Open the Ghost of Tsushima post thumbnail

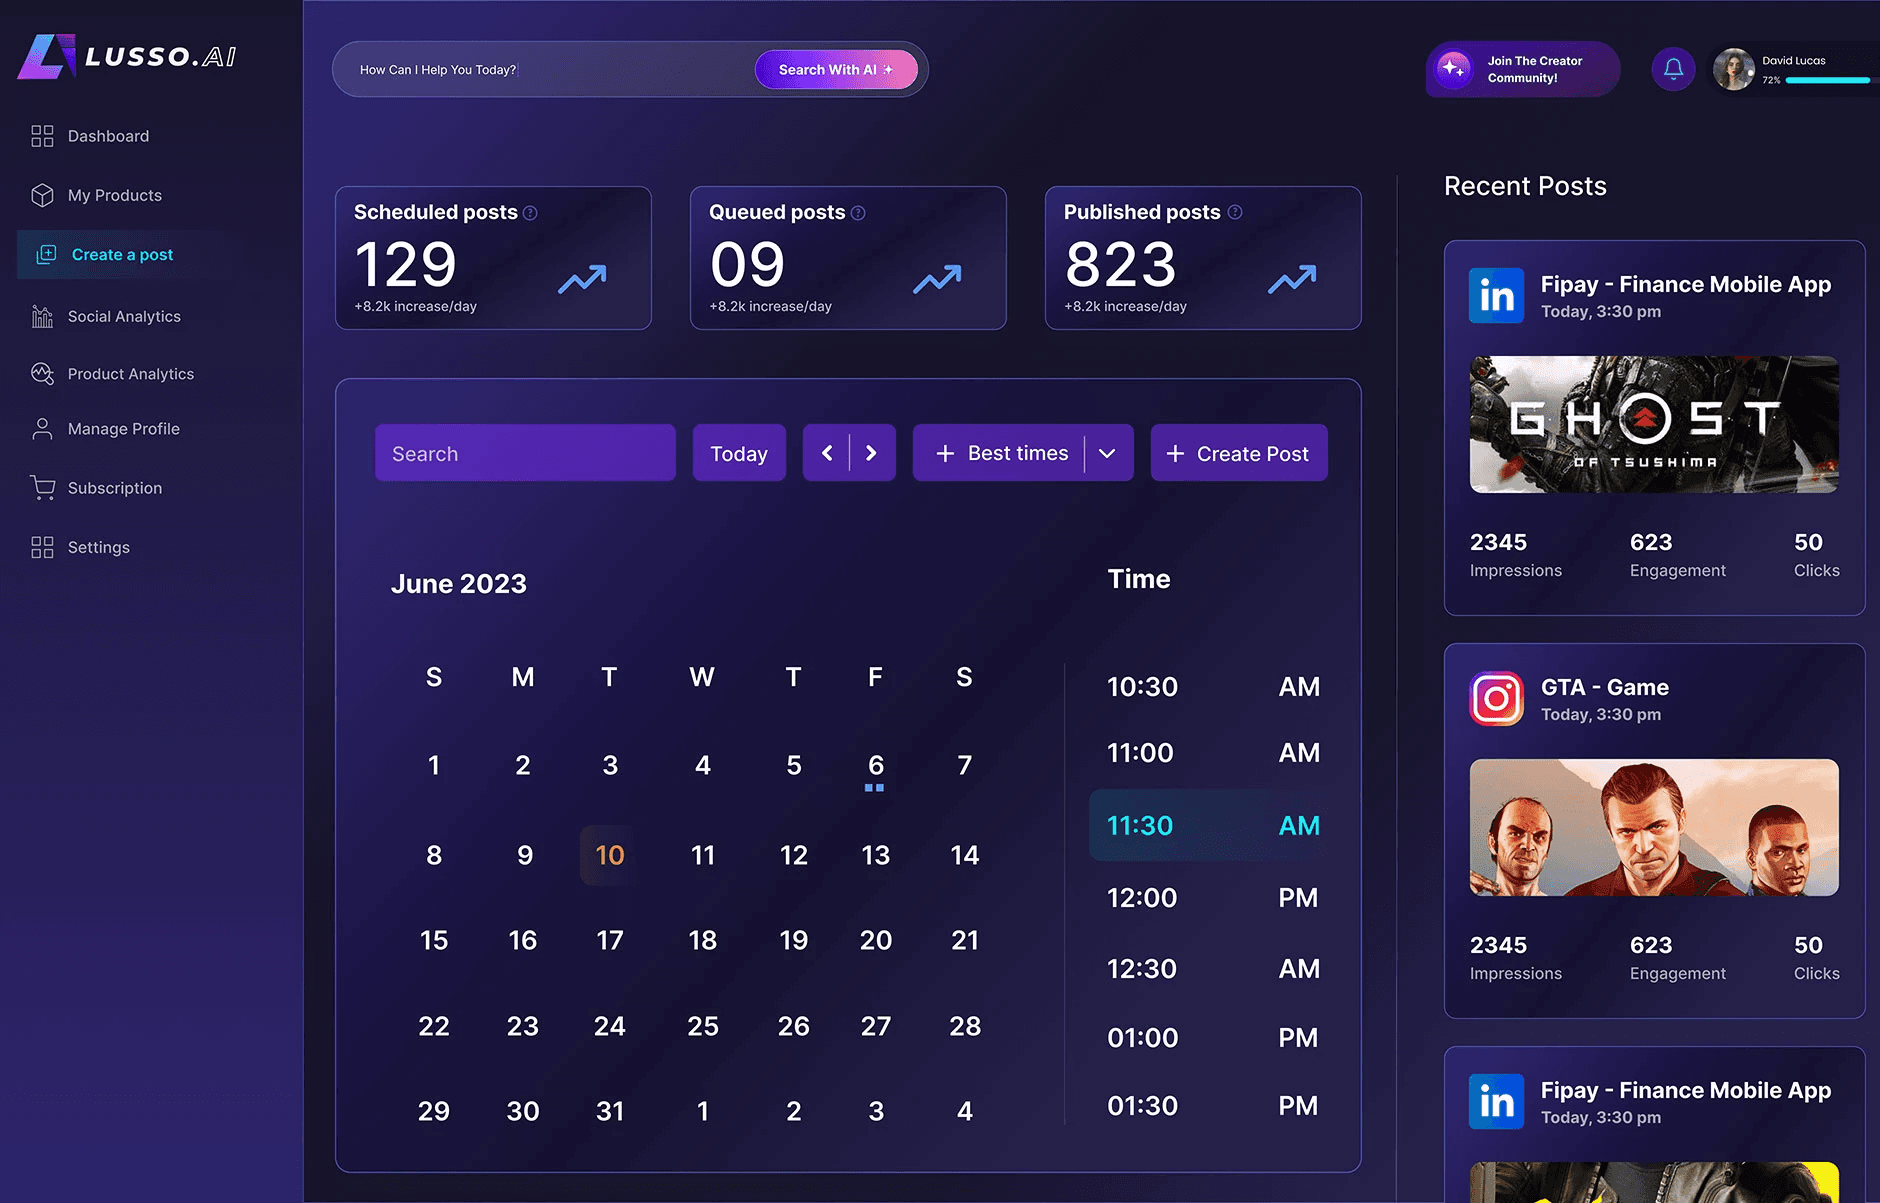[1654, 424]
